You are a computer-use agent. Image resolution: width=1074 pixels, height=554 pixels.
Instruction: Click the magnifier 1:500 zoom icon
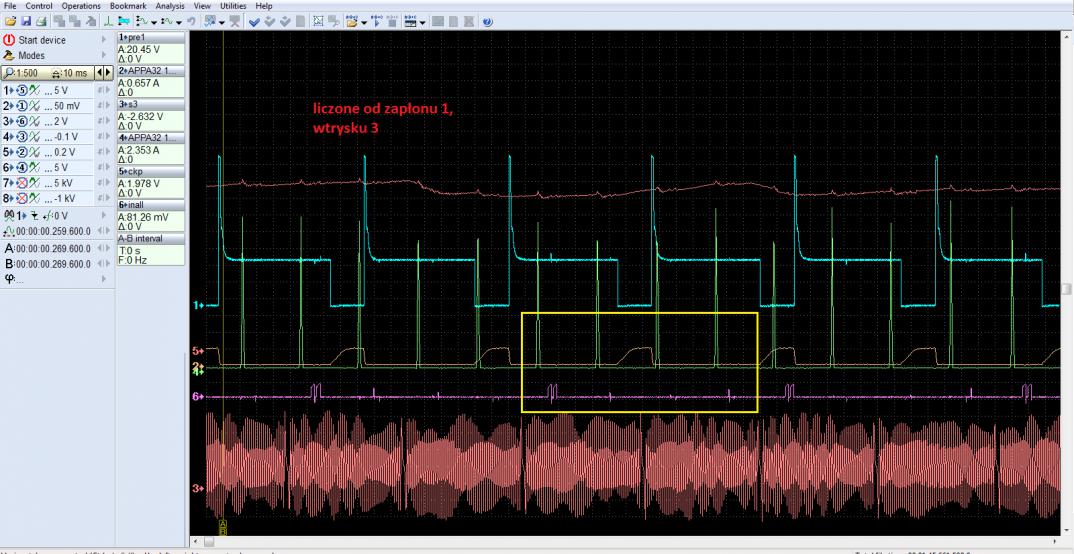click(x=9, y=73)
